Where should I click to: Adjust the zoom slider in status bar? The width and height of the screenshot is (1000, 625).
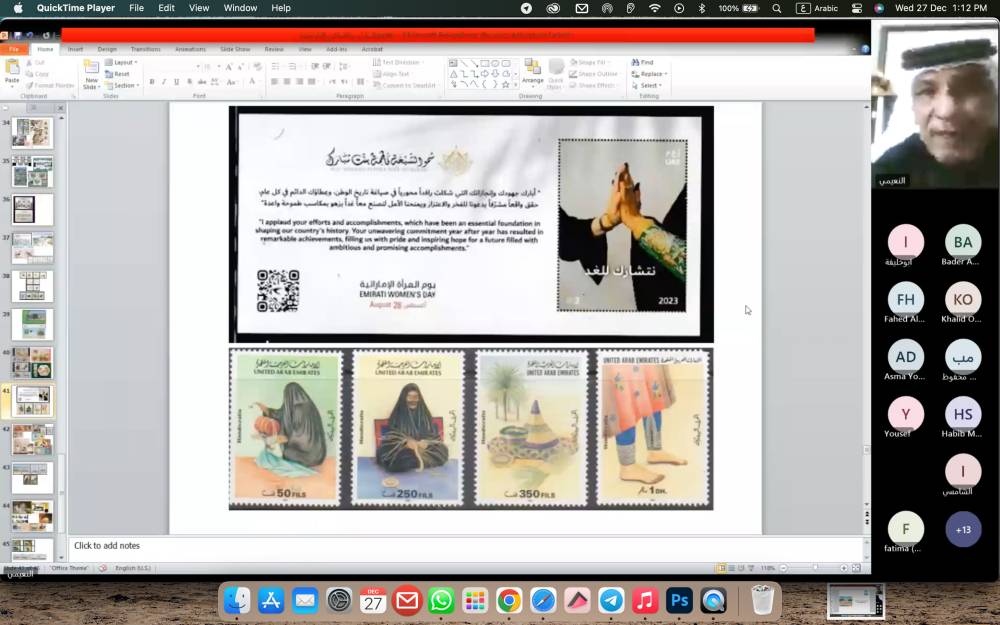pos(815,568)
